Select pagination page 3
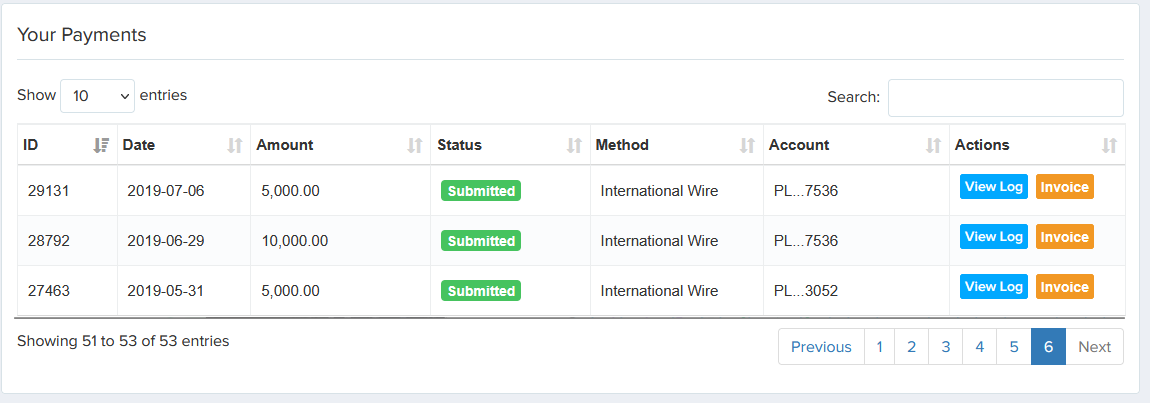1150x403 pixels. (x=945, y=347)
